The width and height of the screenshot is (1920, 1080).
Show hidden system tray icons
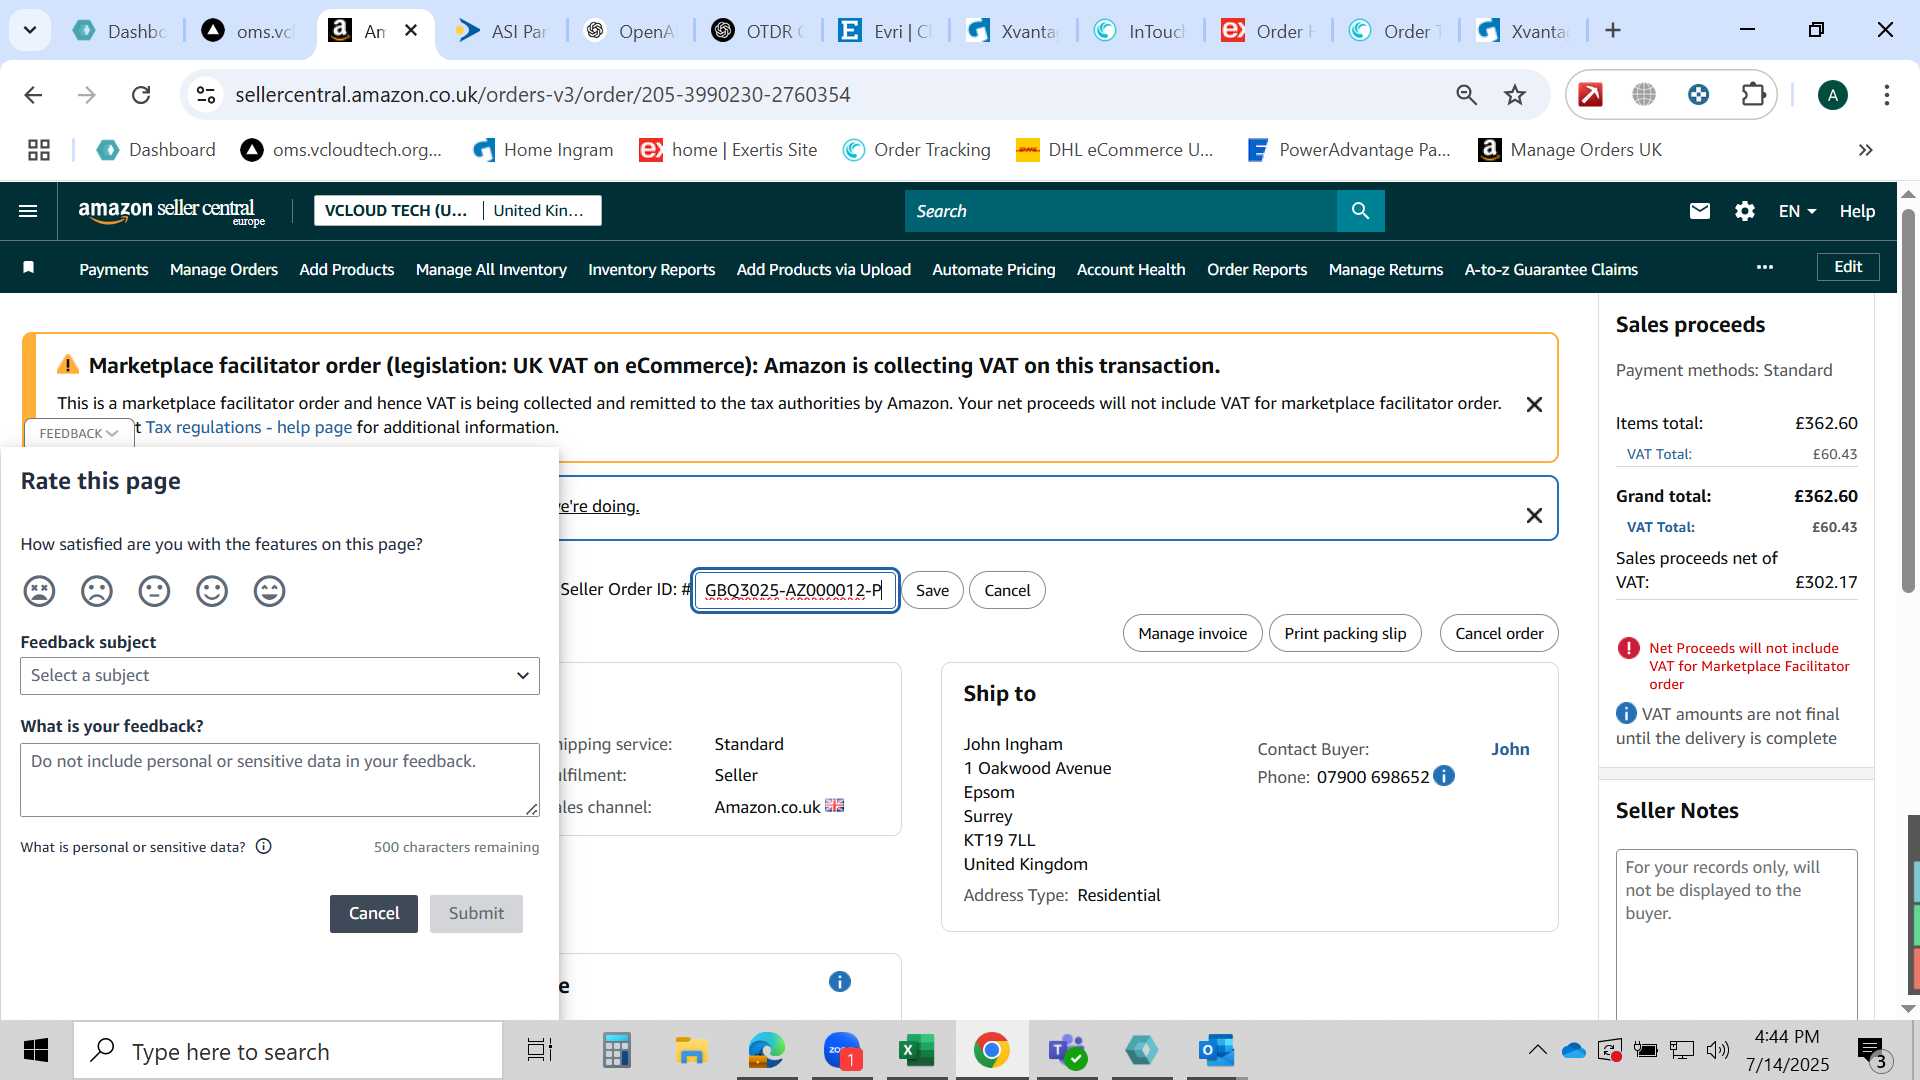coord(1537,1050)
